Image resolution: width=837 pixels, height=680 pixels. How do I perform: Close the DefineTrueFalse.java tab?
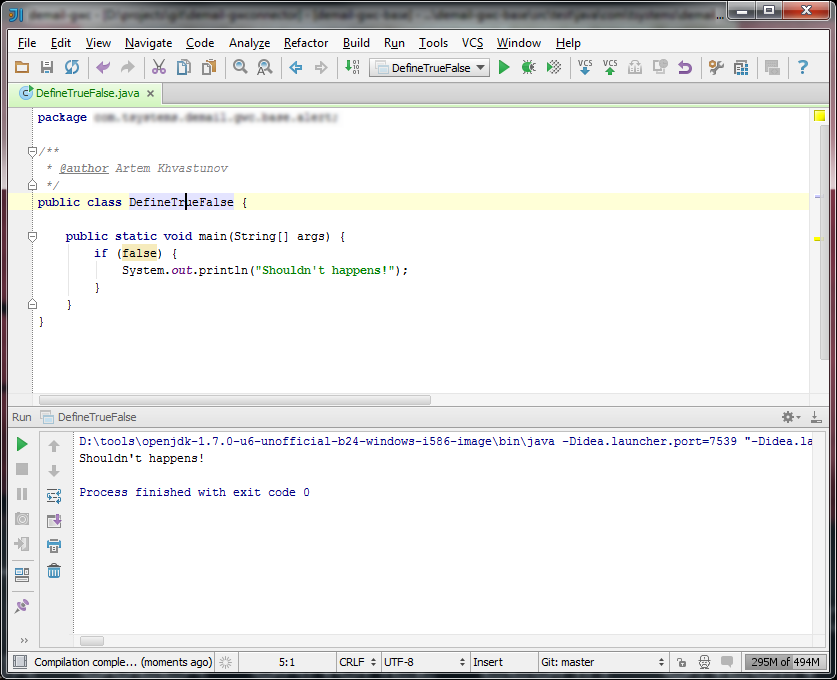(151, 93)
